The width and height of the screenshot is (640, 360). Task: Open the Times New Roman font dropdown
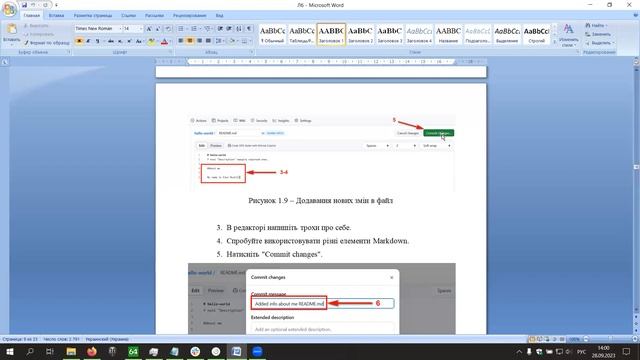(120, 29)
